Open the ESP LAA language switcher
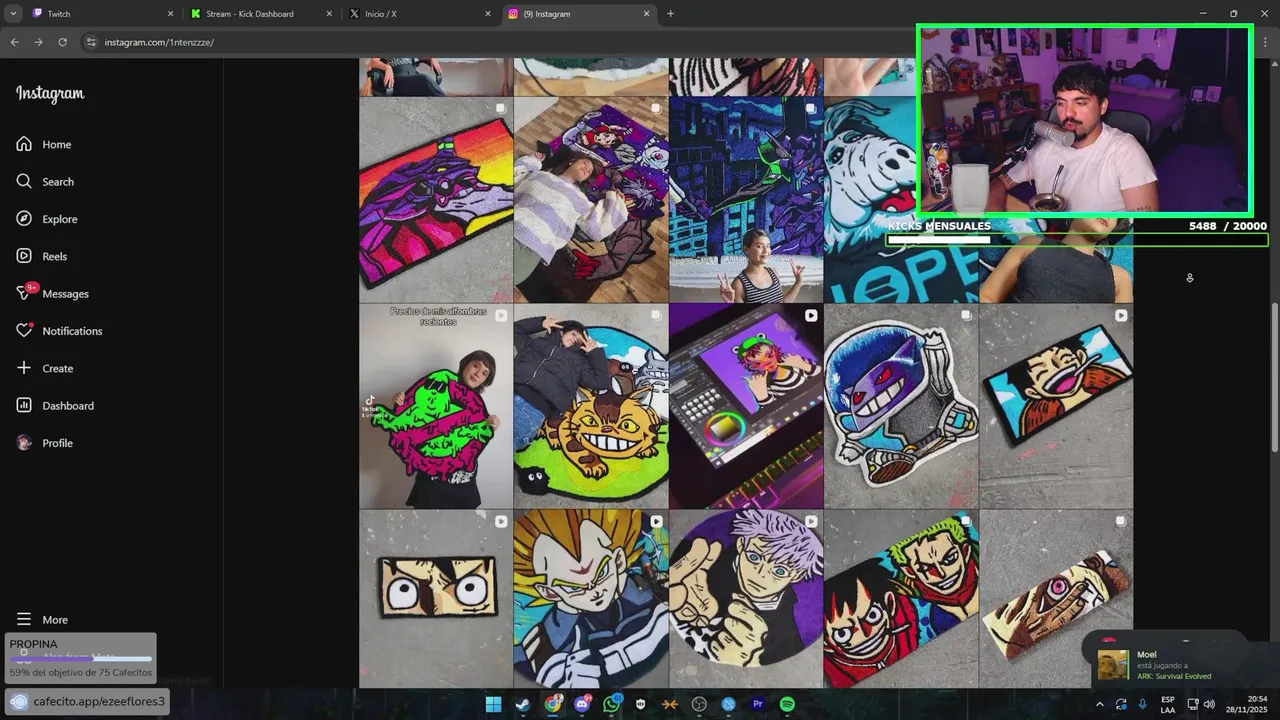Screen dimensions: 1280x720 pyautogui.click(x=1168, y=704)
